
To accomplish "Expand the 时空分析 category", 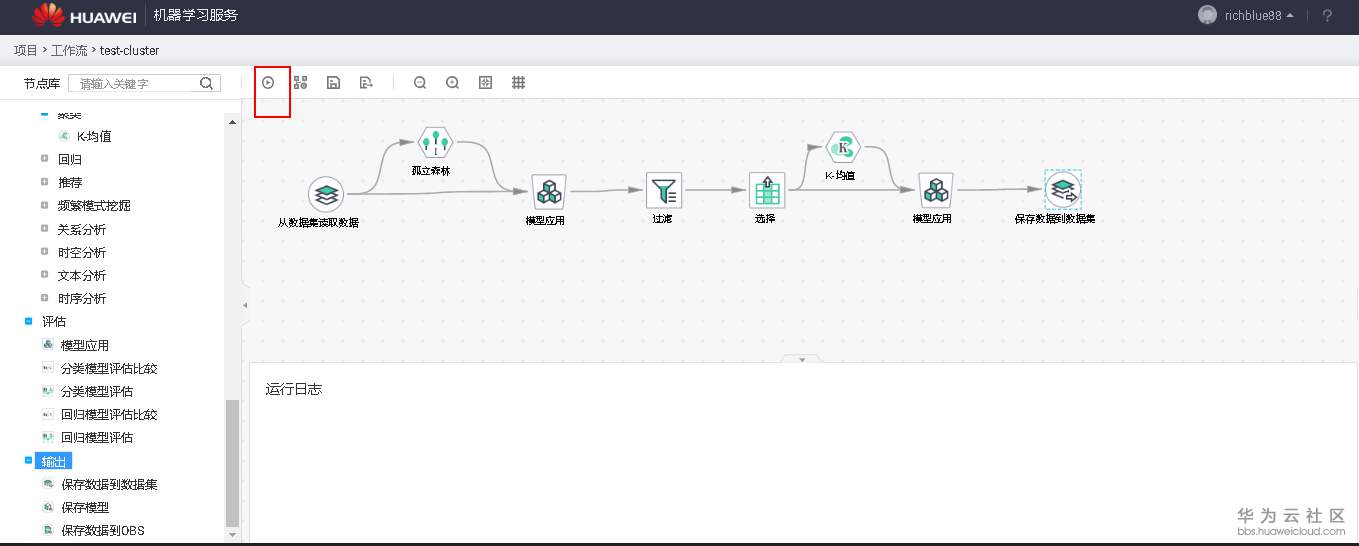I will (44, 252).
